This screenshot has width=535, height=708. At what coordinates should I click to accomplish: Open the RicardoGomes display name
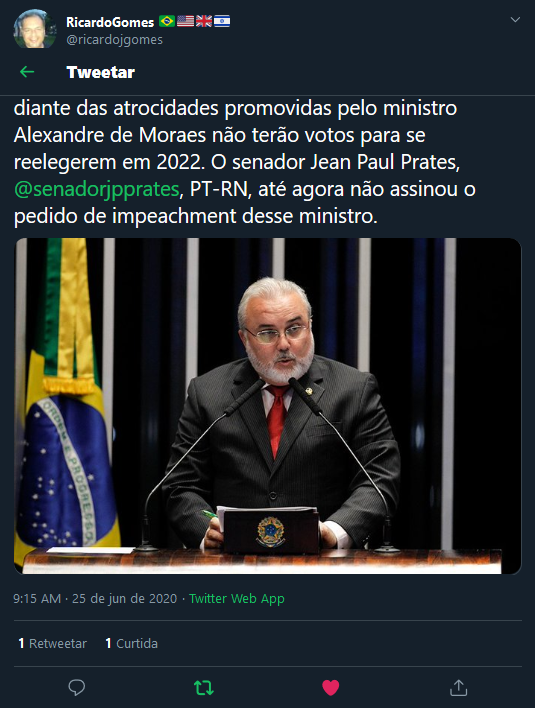pos(110,22)
